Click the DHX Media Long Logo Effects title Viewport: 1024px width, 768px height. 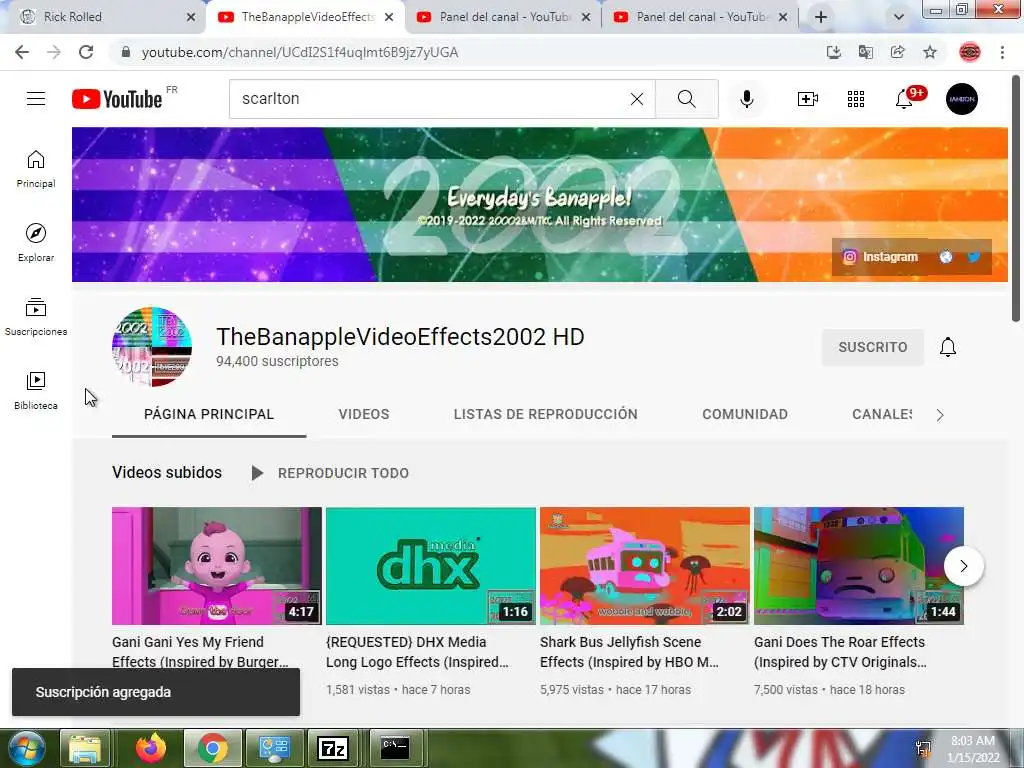(x=417, y=652)
